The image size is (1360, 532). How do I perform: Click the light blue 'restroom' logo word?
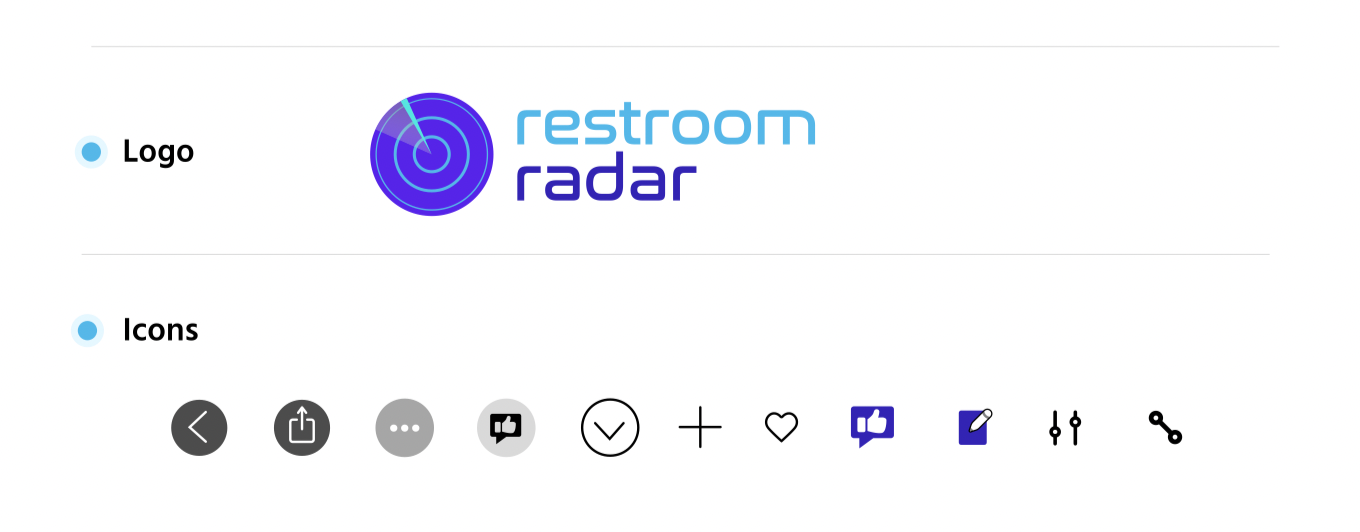(666, 127)
